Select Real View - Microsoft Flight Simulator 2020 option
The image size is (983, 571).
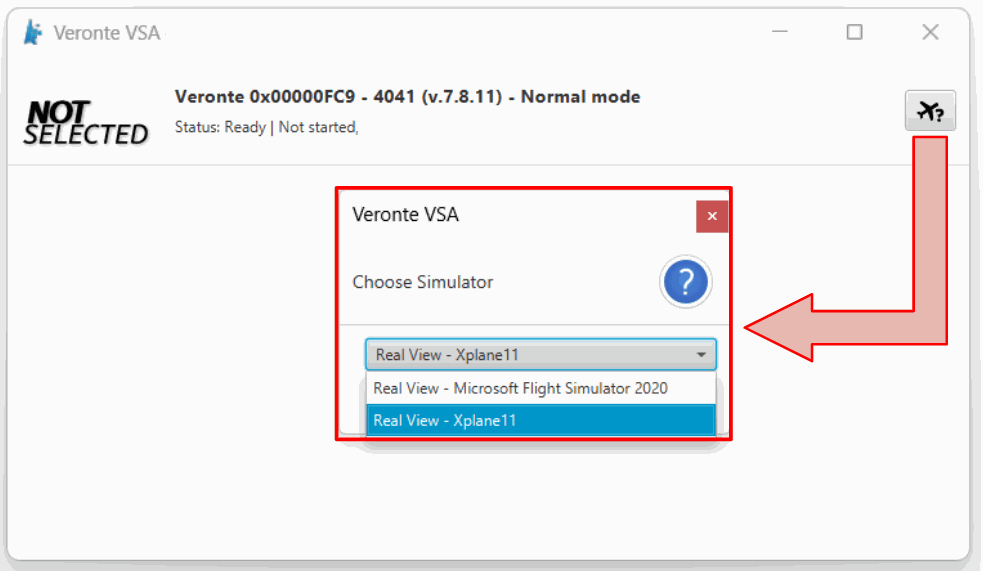point(520,388)
